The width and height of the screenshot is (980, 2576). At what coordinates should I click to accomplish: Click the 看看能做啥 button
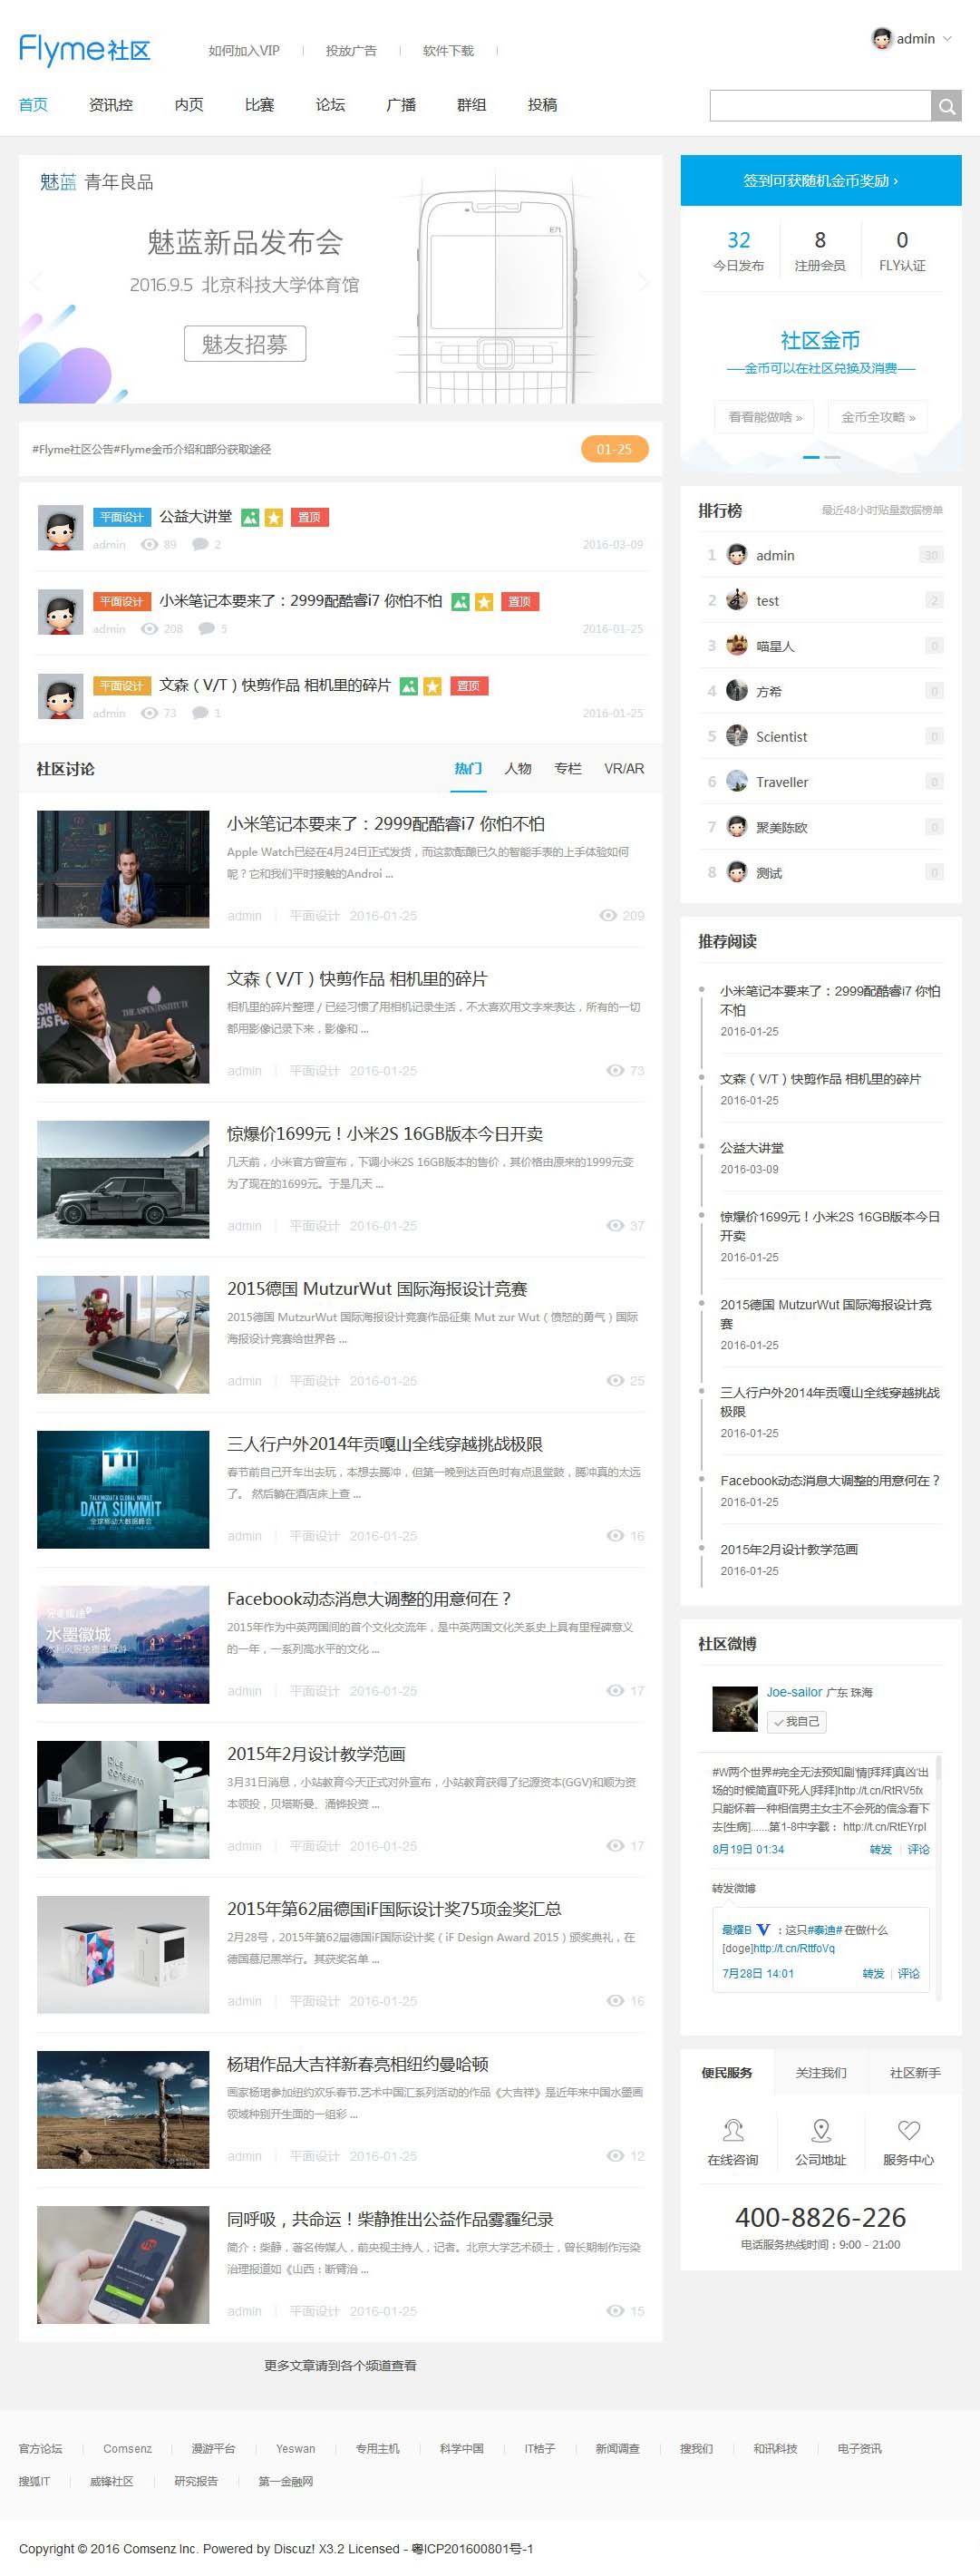765,417
